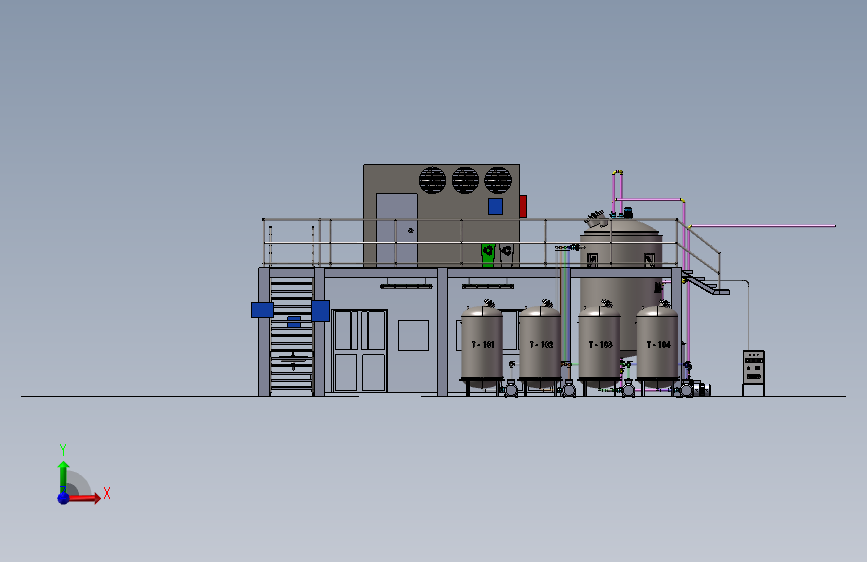Select the tank labeled T-102

pyautogui.click(x=540, y=346)
